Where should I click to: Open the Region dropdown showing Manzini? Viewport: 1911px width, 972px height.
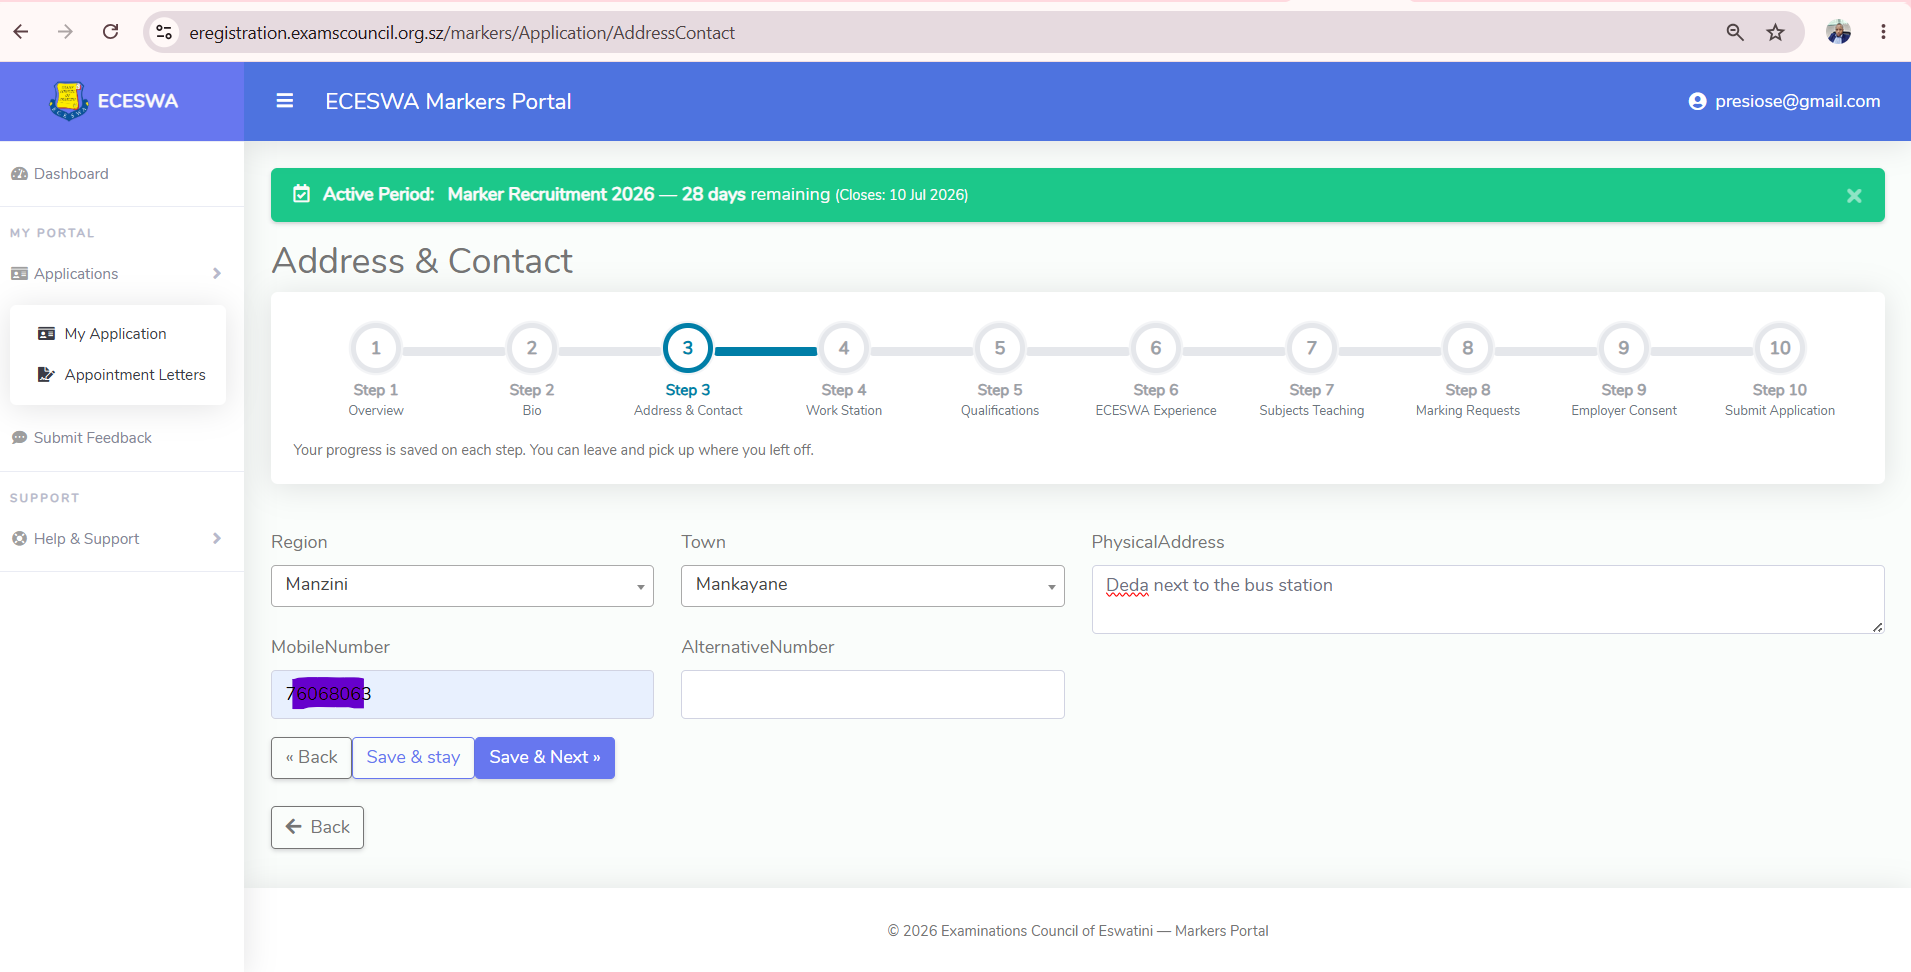coord(462,586)
